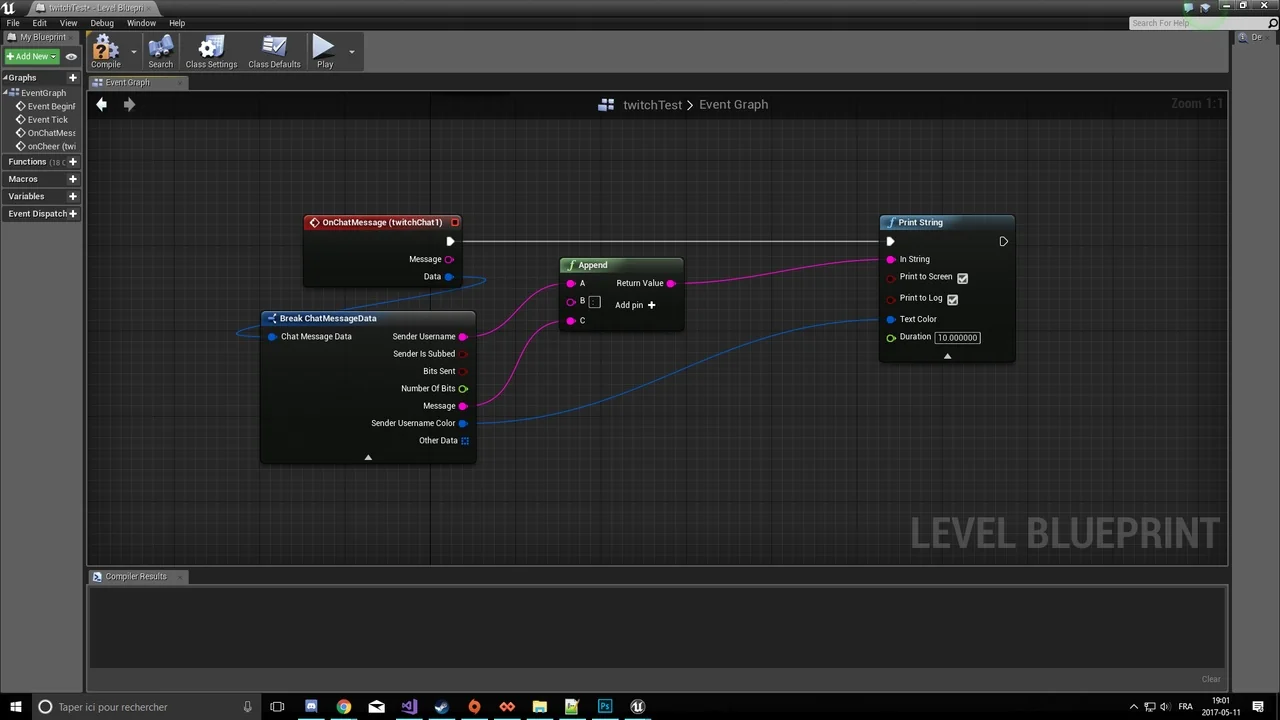Image resolution: width=1280 pixels, height=720 pixels.
Task: Open the Debug menu
Action: 102,23
